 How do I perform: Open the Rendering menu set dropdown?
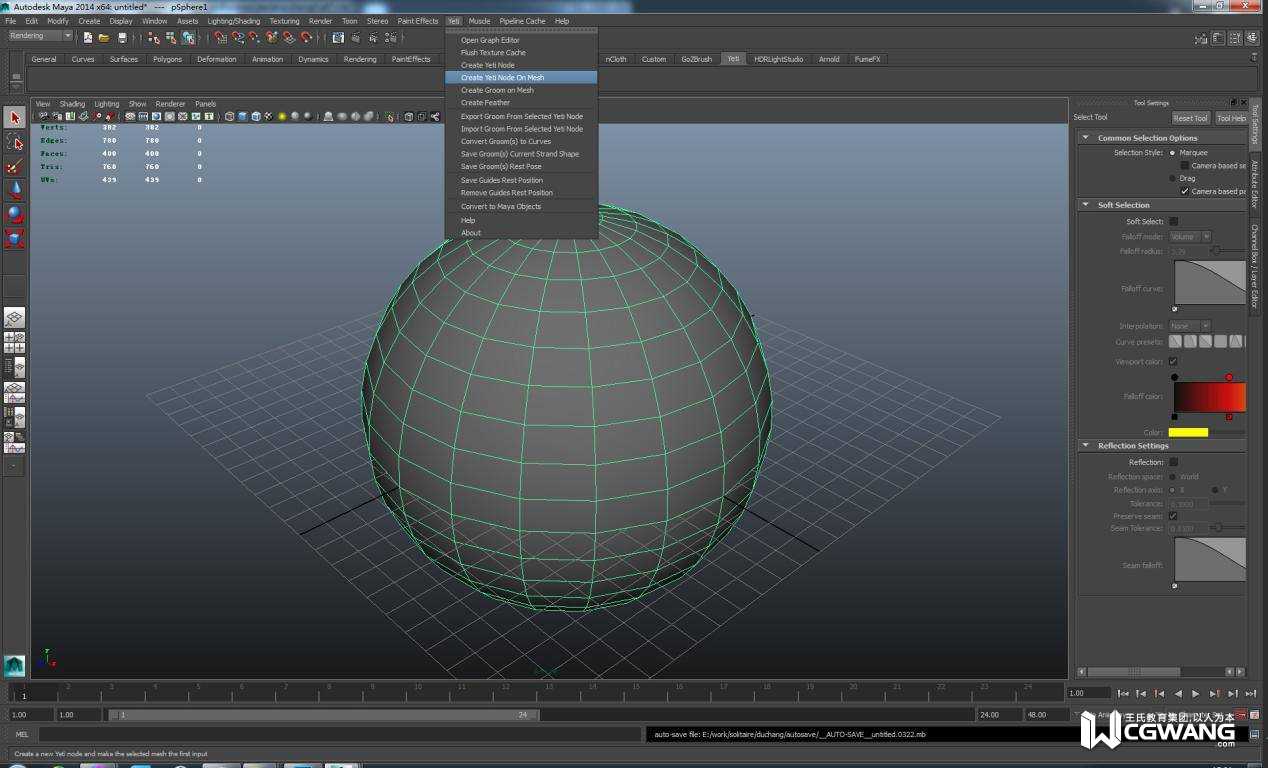[40, 36]
